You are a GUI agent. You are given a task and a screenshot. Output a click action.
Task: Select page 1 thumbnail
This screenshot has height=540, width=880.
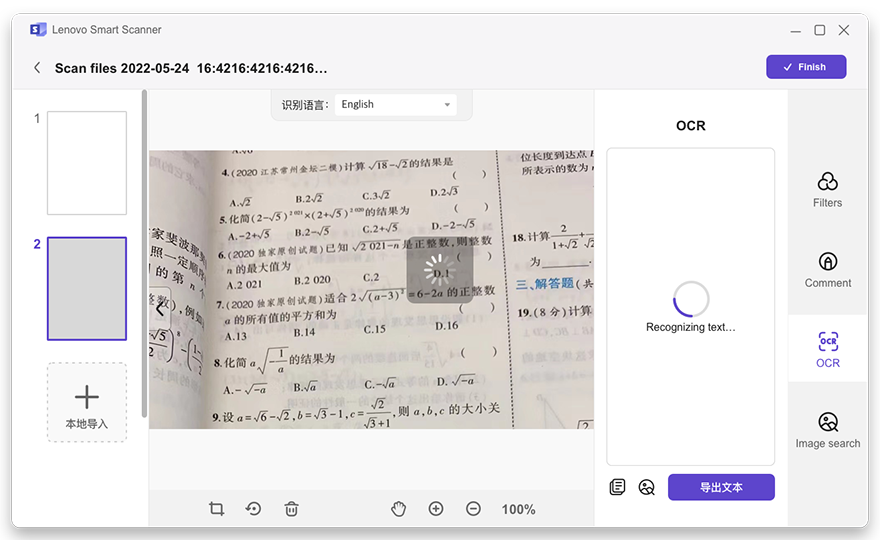pyautogui.click(x=87, y=163)
